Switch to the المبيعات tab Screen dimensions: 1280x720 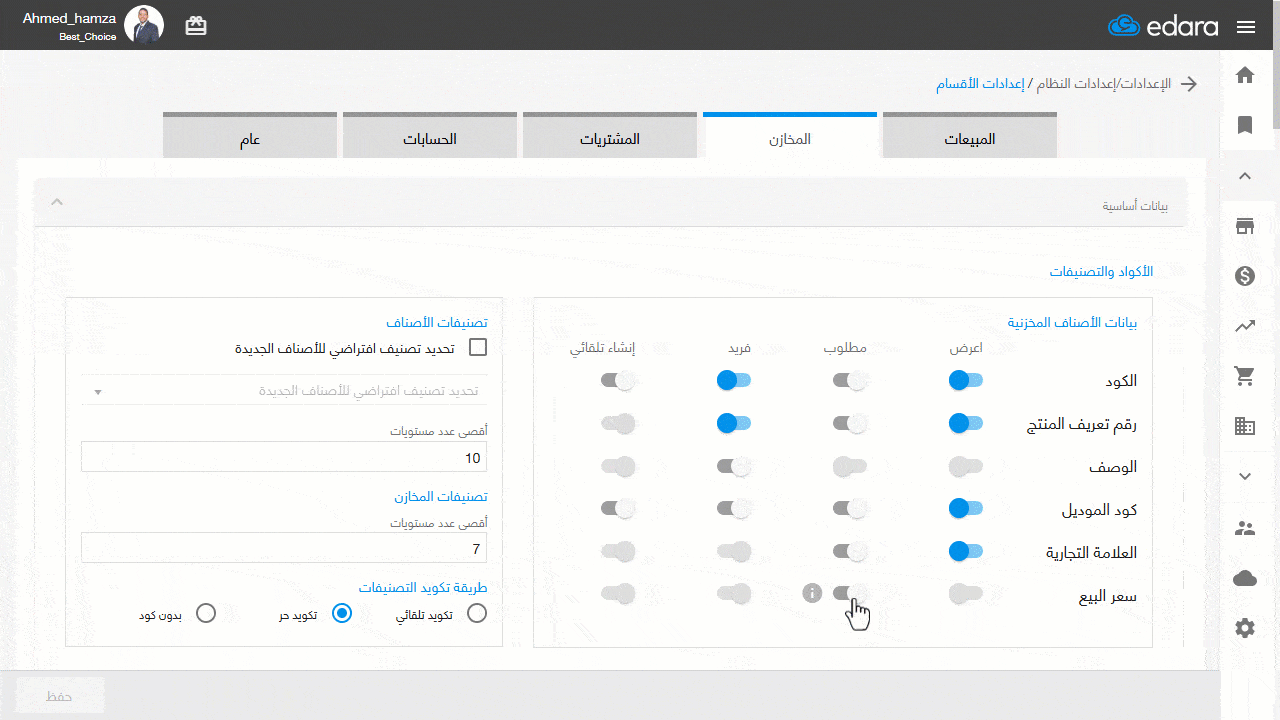[969, 139]
